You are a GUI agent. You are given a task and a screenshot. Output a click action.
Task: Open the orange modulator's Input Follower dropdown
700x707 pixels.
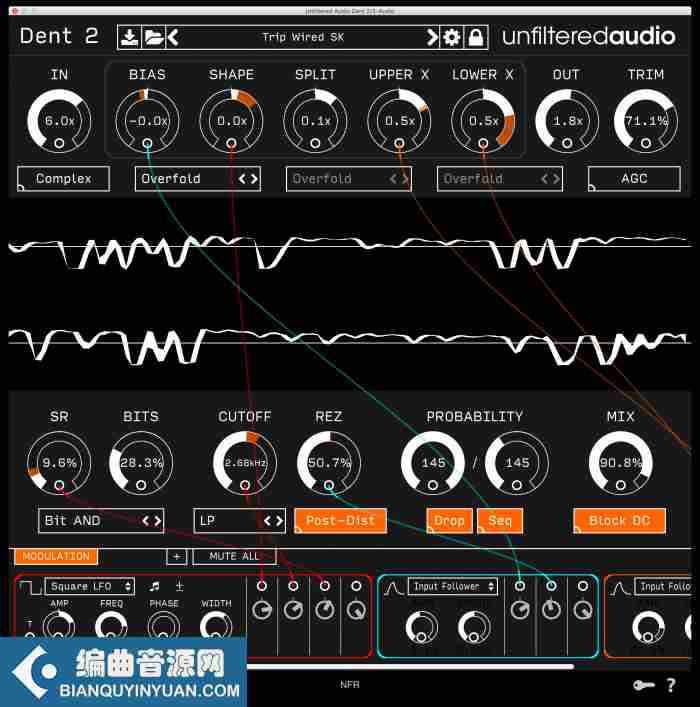(663, 586)
